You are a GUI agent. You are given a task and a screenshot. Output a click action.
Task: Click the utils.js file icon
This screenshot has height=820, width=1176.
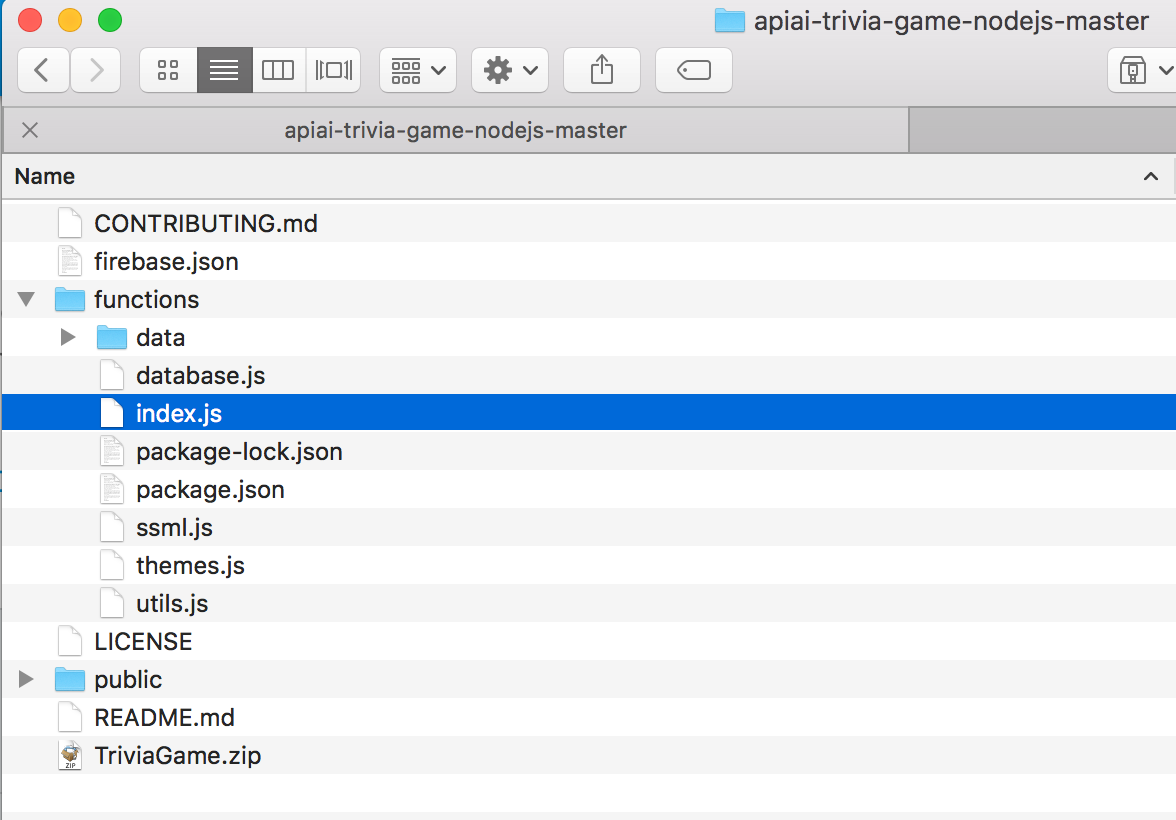[112, 603]
